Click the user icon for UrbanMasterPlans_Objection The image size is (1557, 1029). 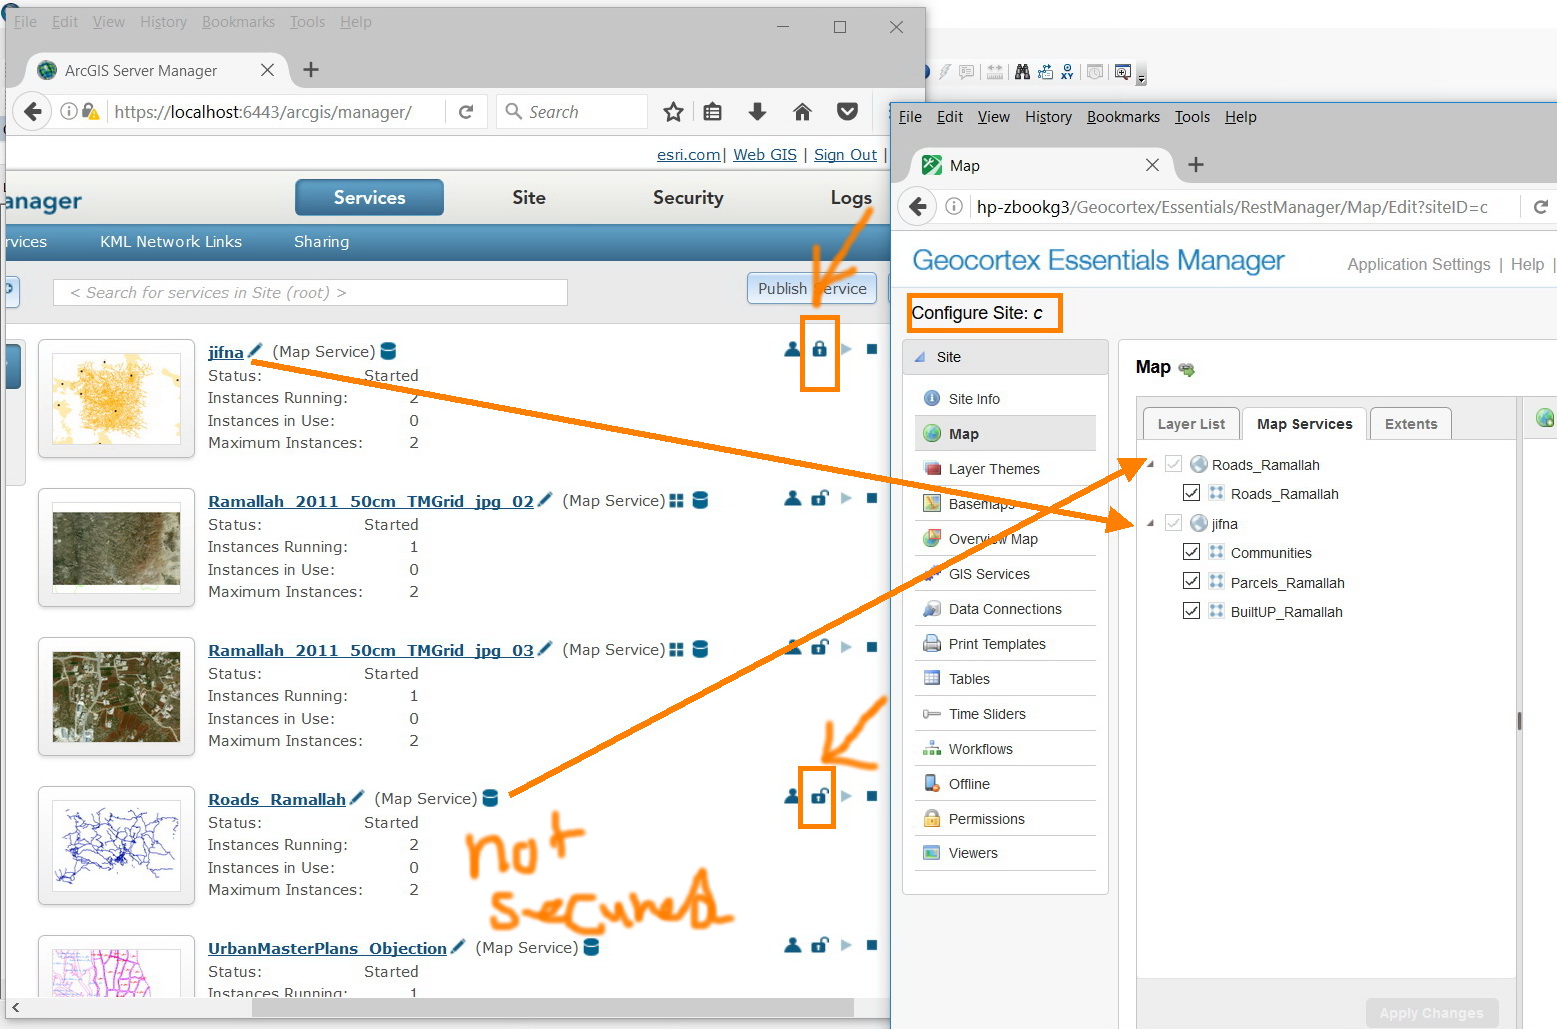pyautogui.click(x=793, y=945)
